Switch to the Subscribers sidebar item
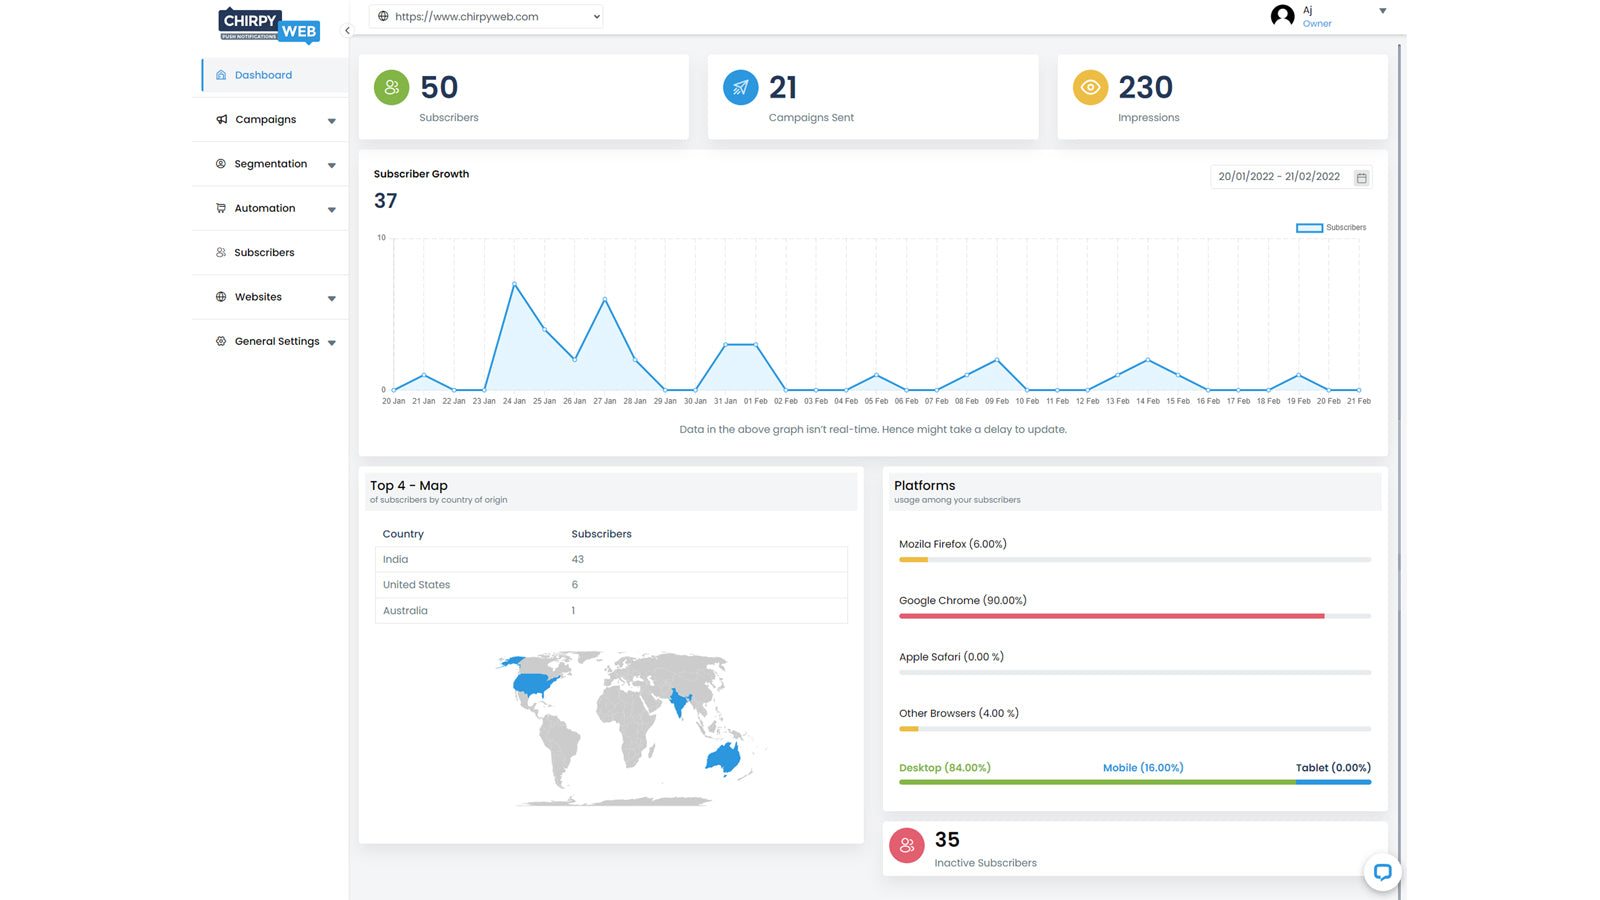Screen dimensions: 1600x900 [x=263, y=252]
